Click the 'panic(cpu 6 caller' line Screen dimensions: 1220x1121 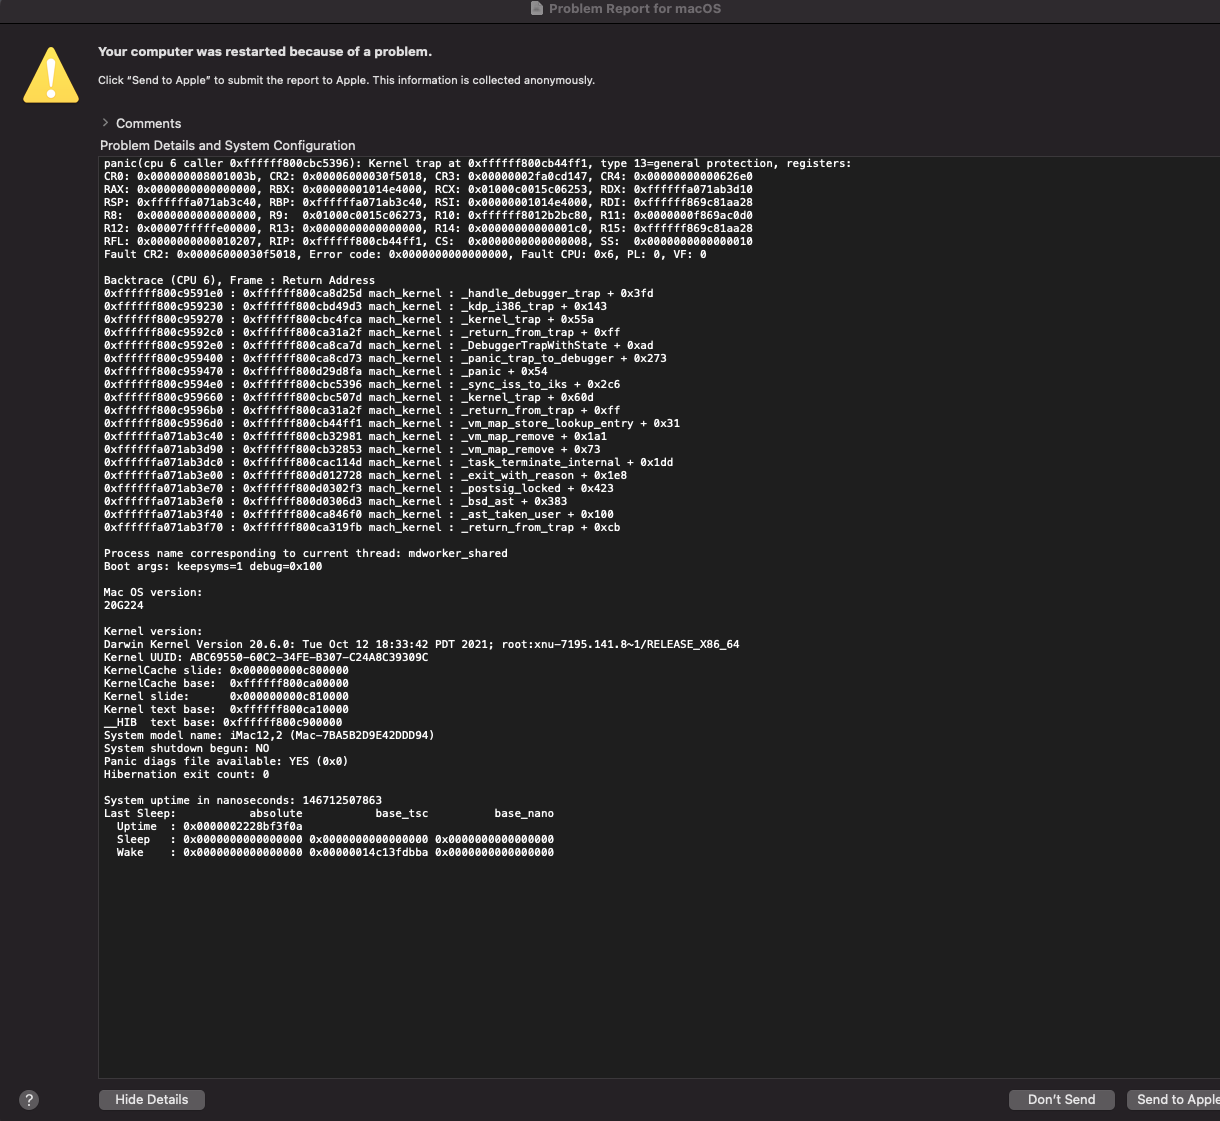click(478, 163)
